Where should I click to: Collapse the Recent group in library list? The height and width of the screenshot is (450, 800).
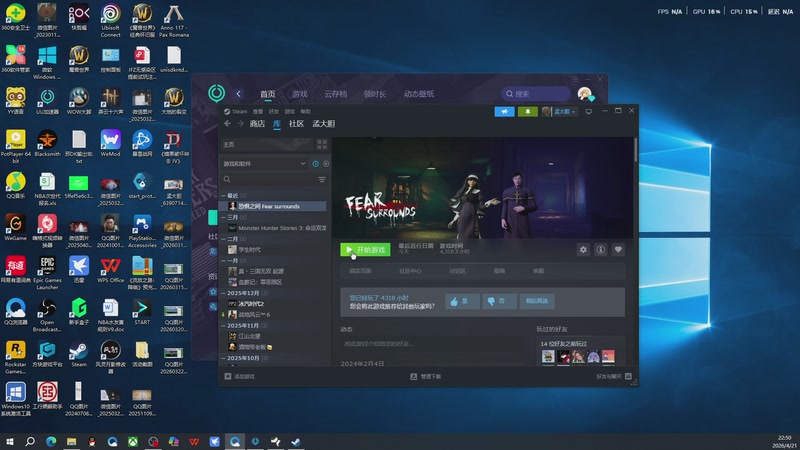(x=223, y=195)
